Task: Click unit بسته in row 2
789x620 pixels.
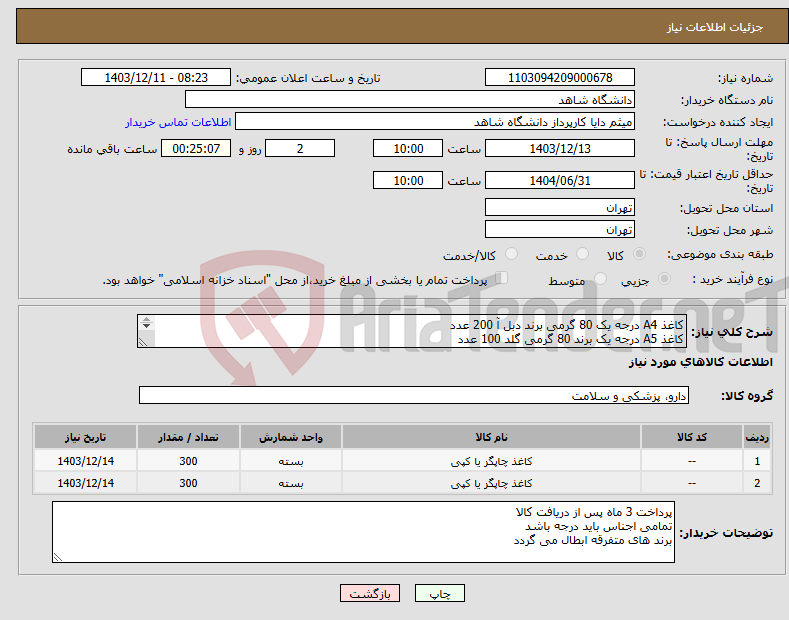Action: [x=291, y=484]
